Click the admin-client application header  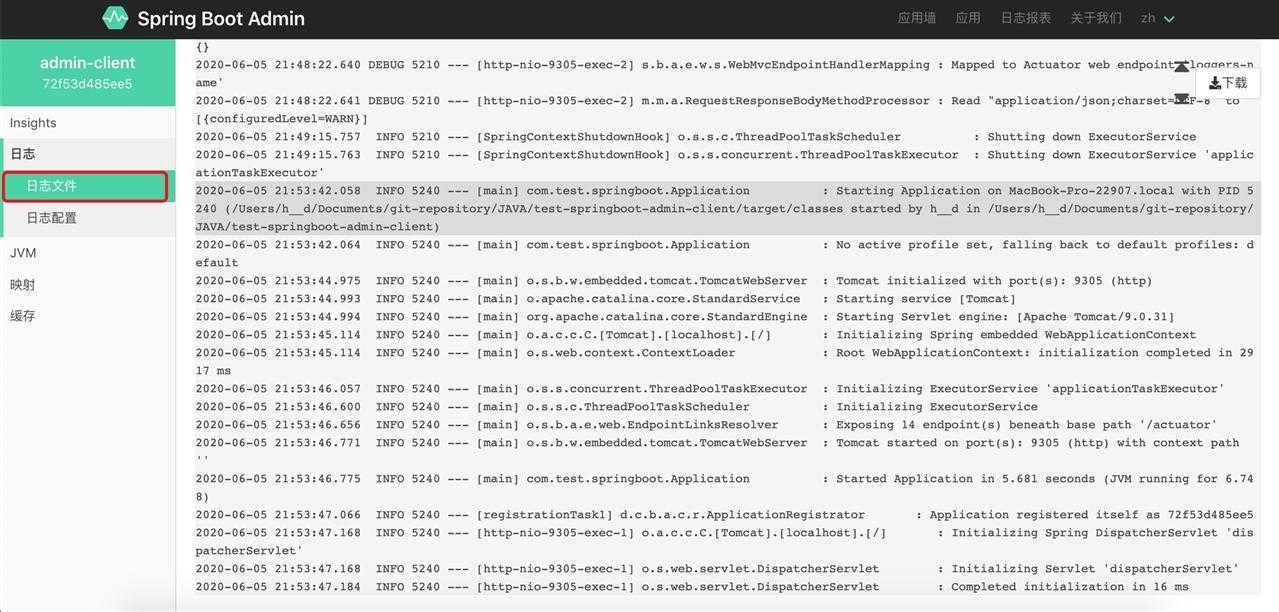88,62
